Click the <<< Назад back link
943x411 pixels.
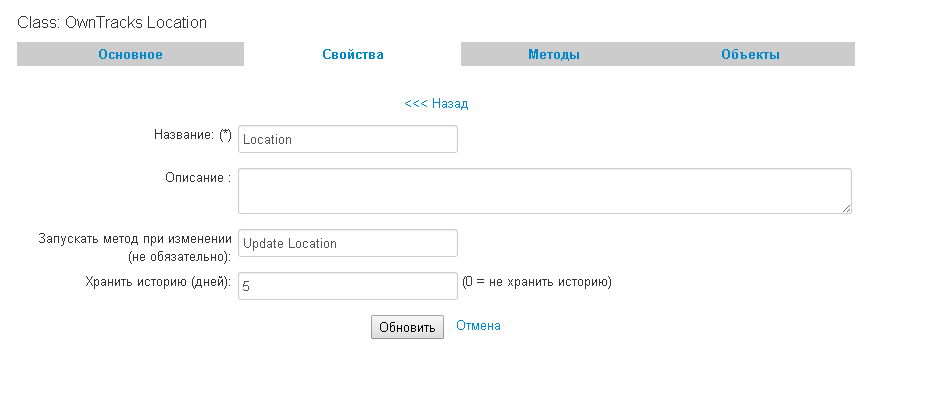436,103
